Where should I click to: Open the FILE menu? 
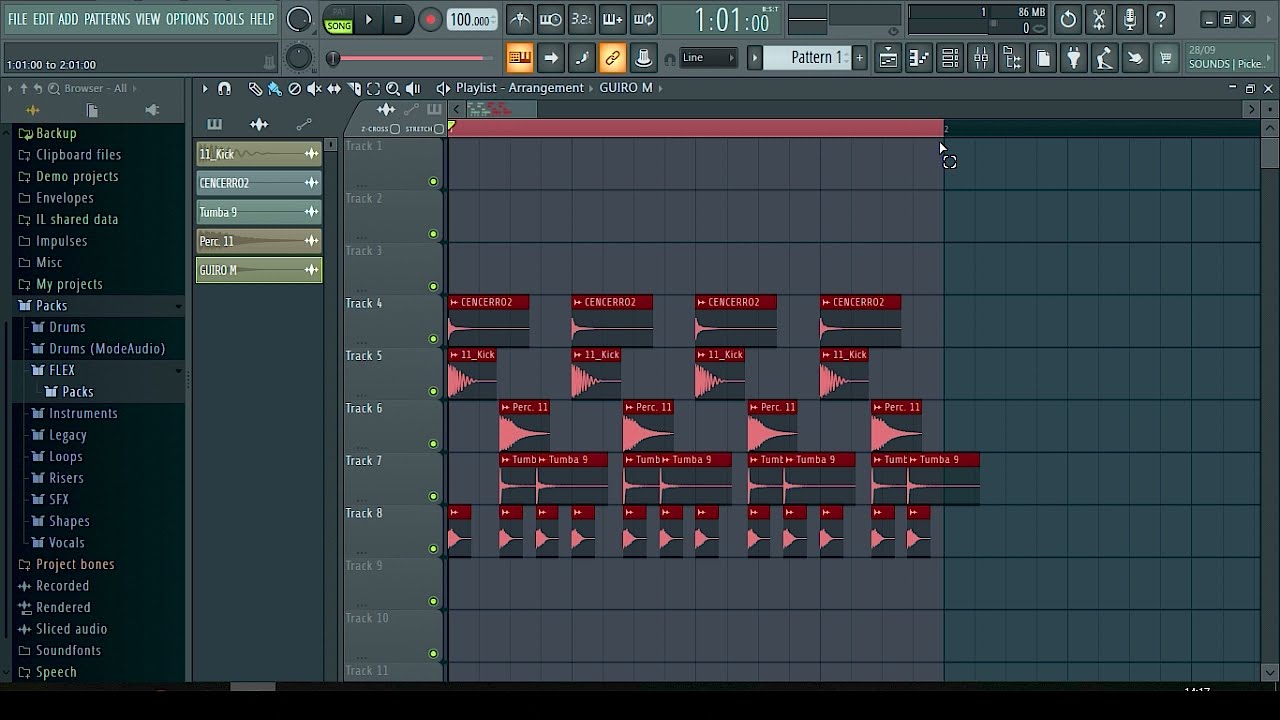pos(17,19)
